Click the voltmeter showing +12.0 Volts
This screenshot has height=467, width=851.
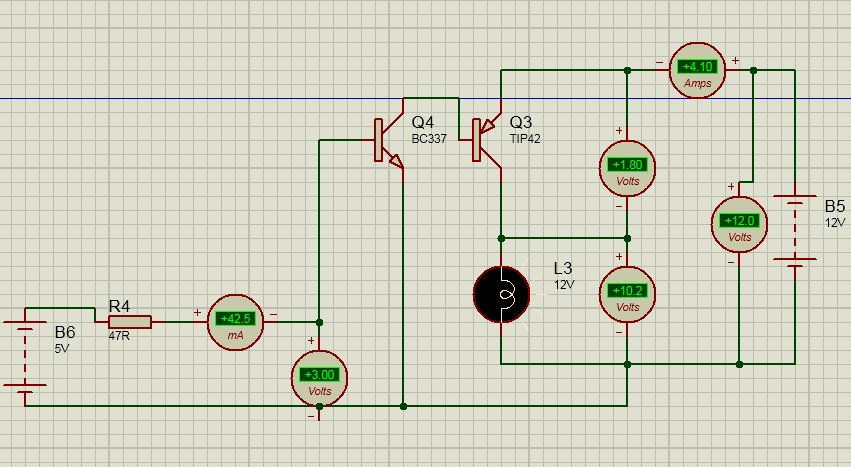pos(740,225)
